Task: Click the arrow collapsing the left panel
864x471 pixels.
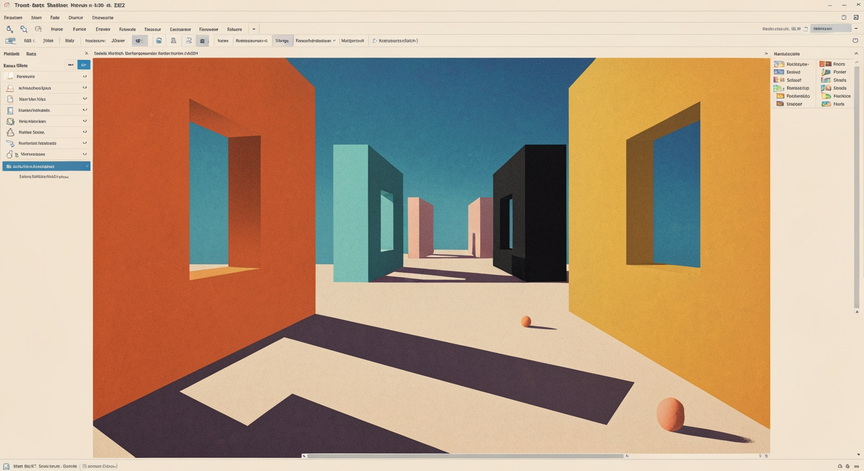Action: pos(86,54)
